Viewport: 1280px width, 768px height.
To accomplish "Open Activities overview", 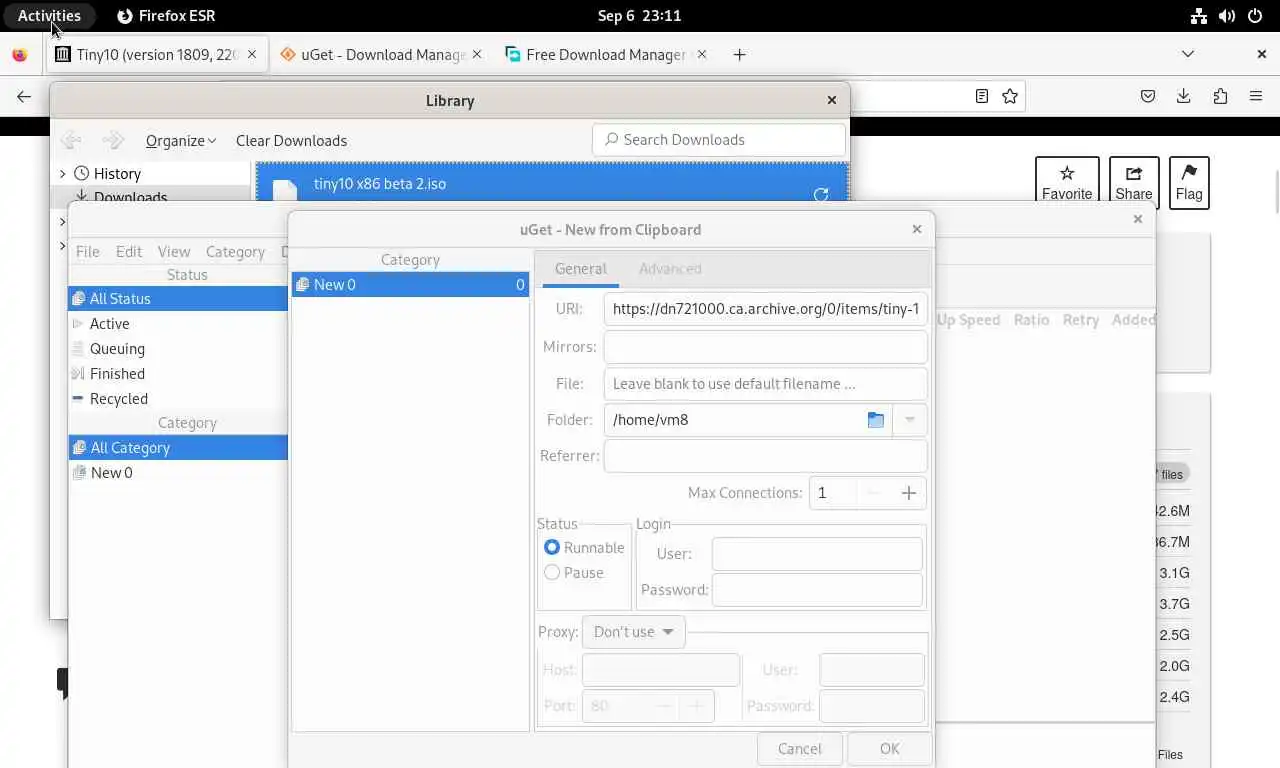I will click(49, 16).
